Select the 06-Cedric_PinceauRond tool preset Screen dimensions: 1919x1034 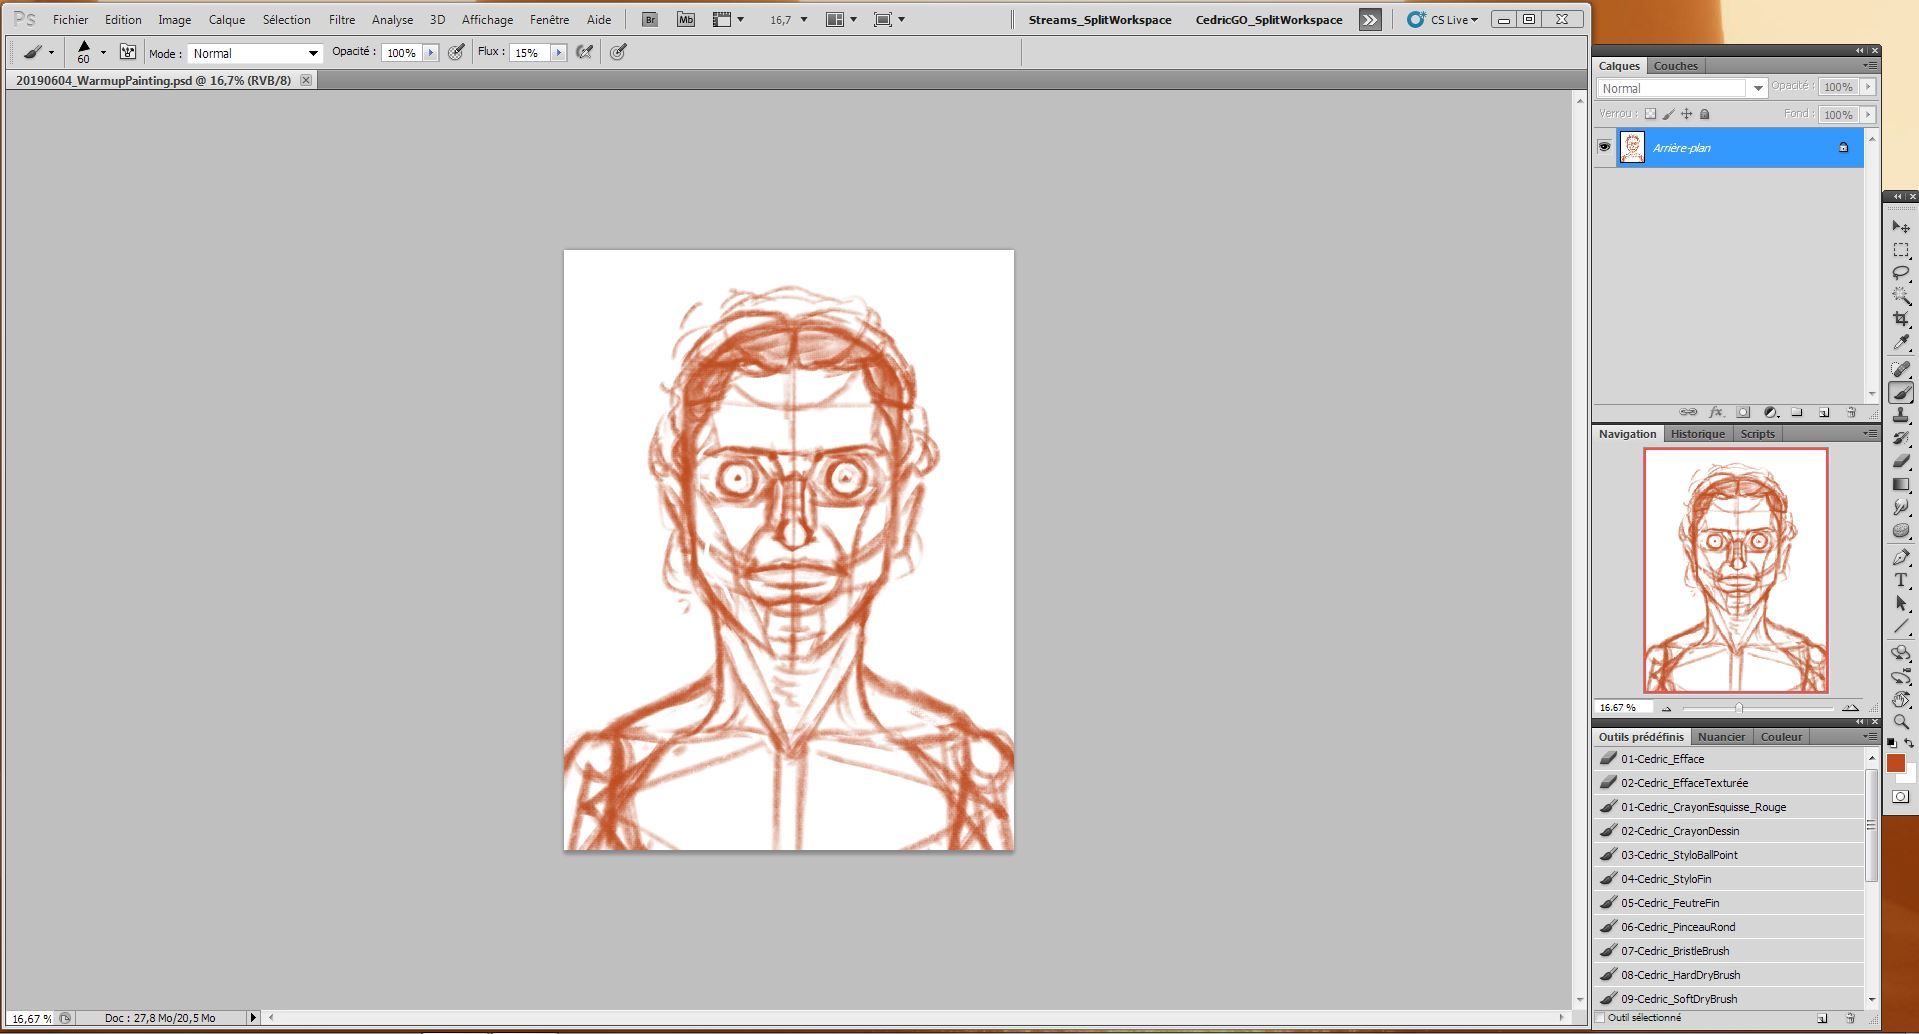[1678, 927]
